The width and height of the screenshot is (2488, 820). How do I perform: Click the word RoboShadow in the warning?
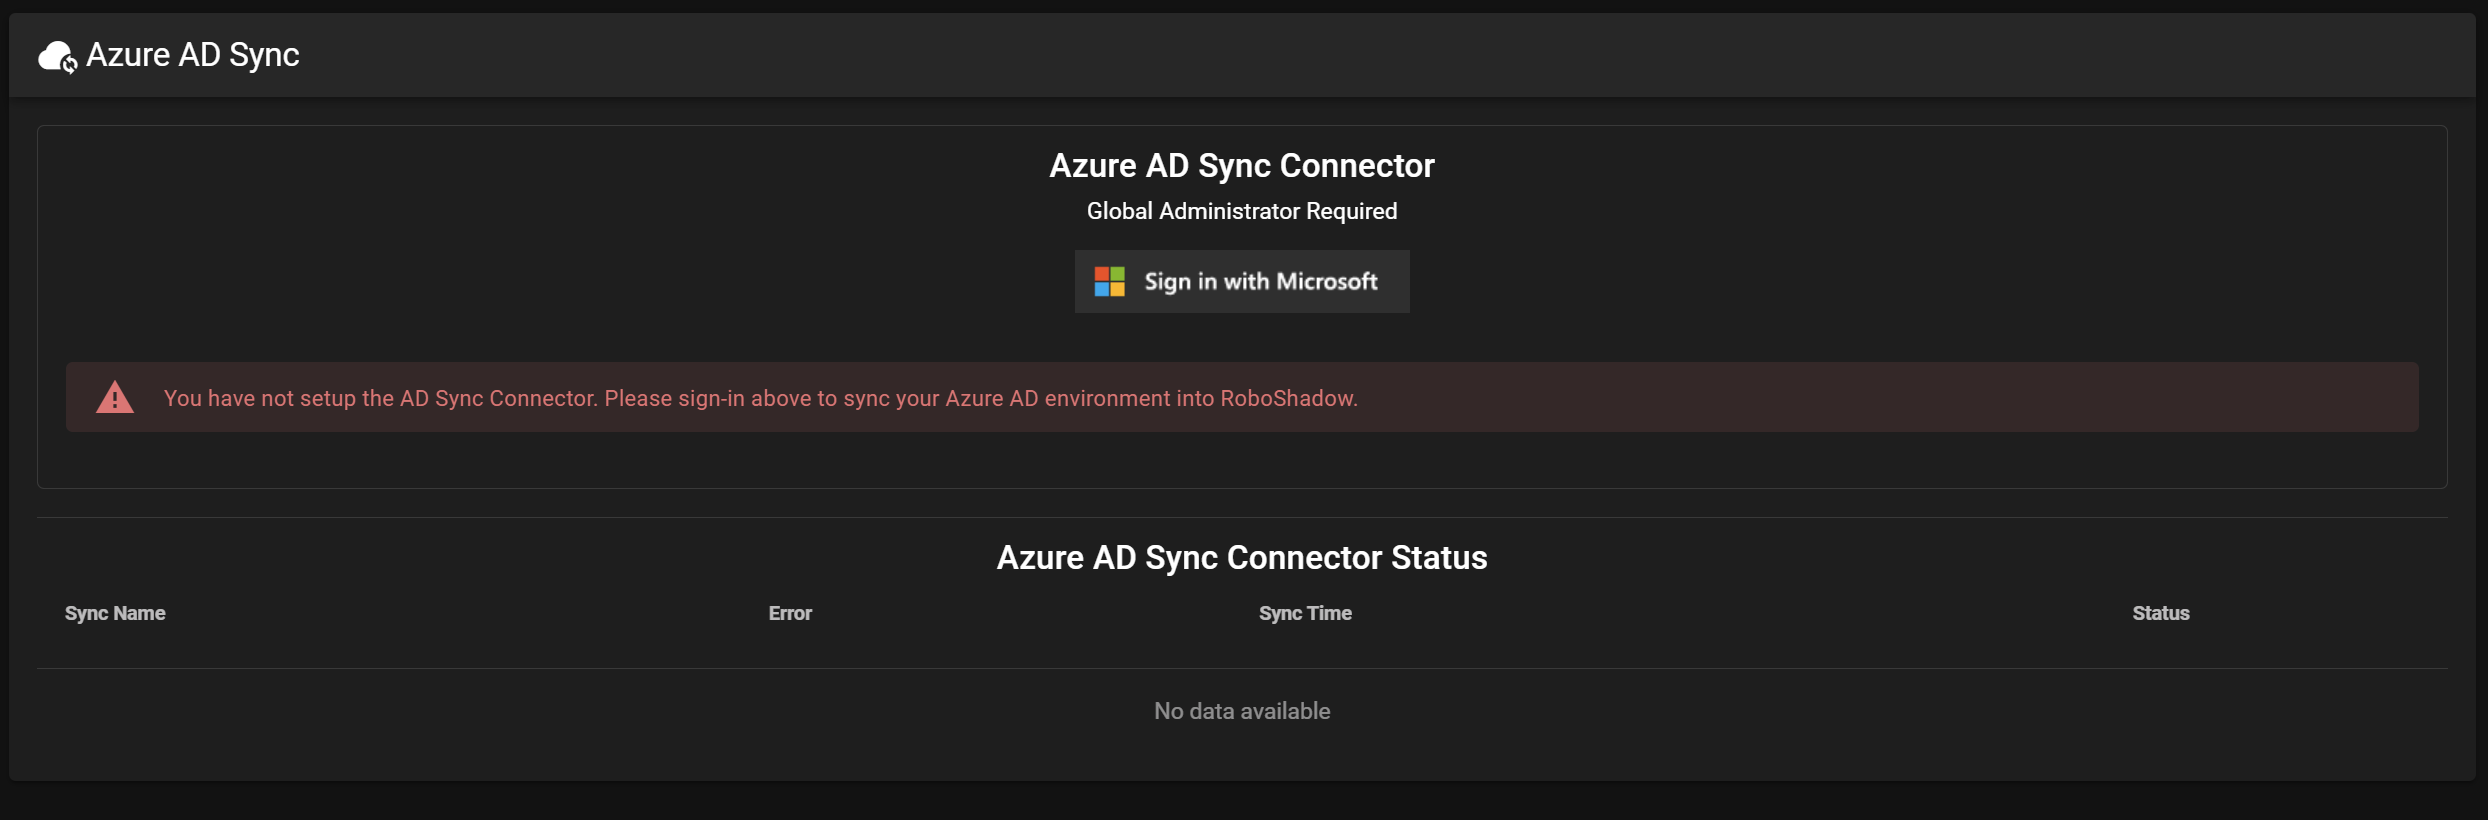1287,398
